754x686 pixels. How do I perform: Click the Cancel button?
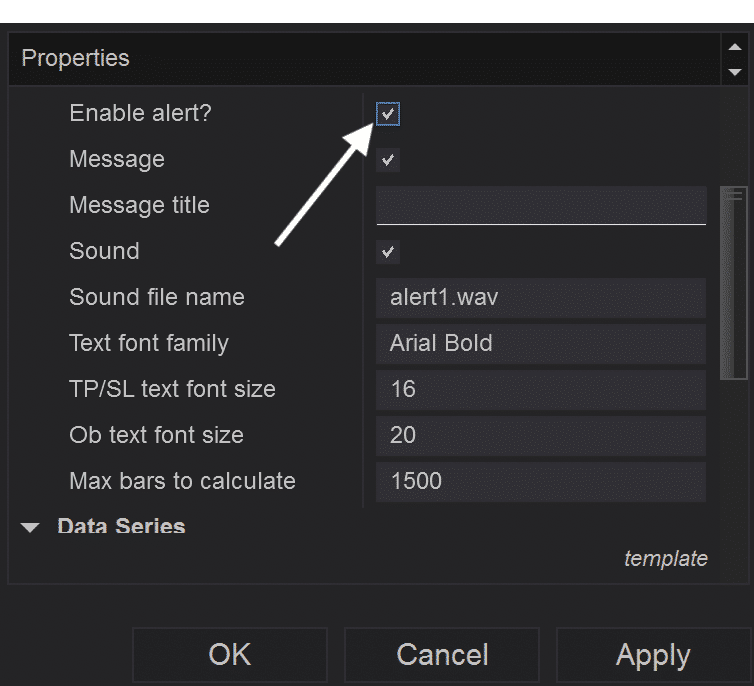click(442, 655)
